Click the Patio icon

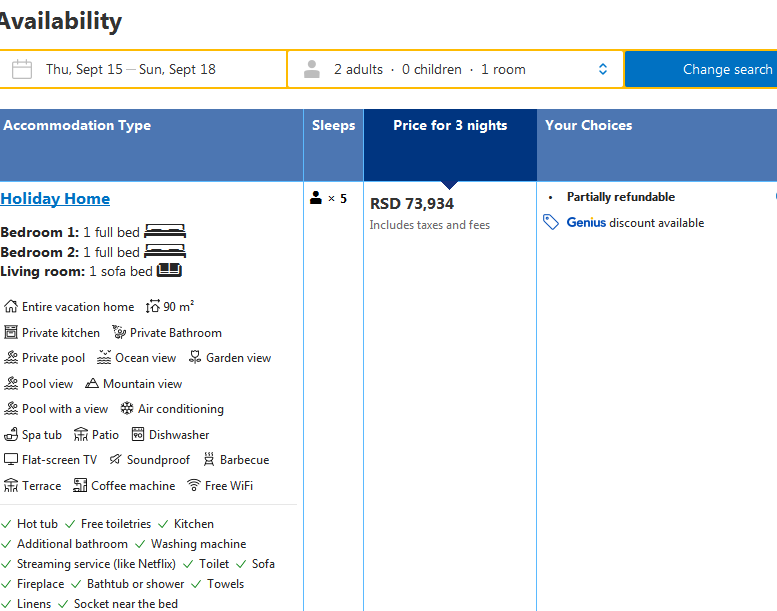(81, 435)
